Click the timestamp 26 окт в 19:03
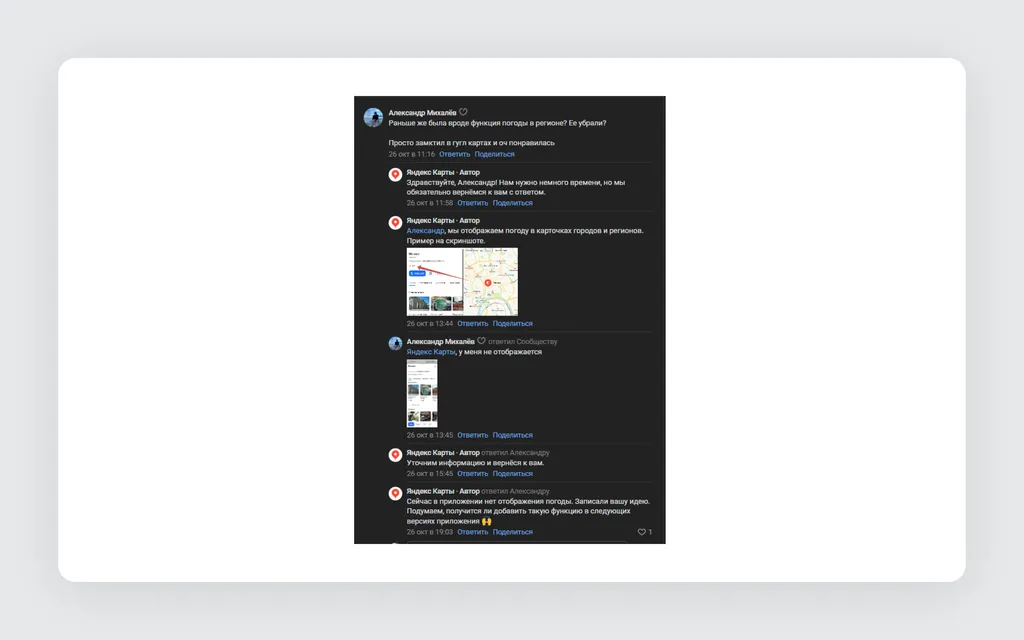Image resolution: width=1024 pixels, height=640 pixels. point(430,532)
